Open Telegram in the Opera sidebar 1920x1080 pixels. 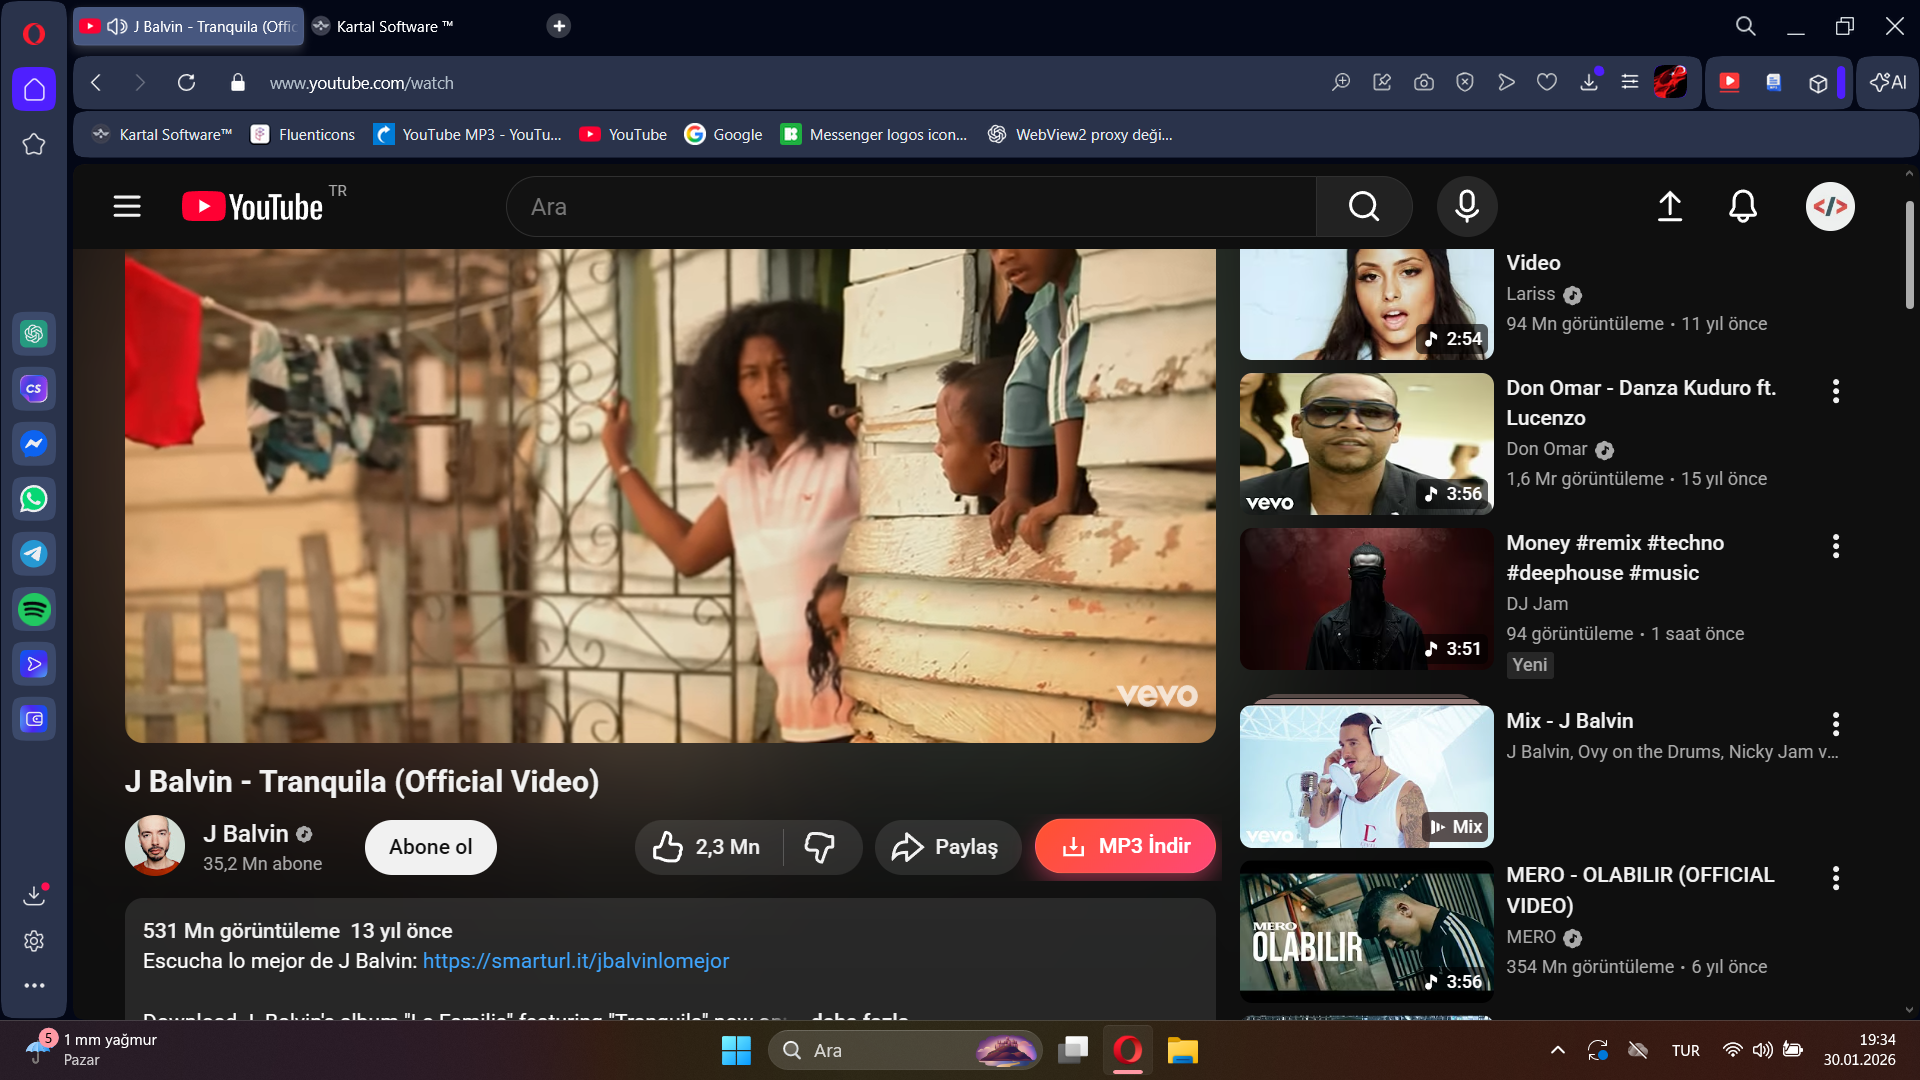click(x=34, y=553)
